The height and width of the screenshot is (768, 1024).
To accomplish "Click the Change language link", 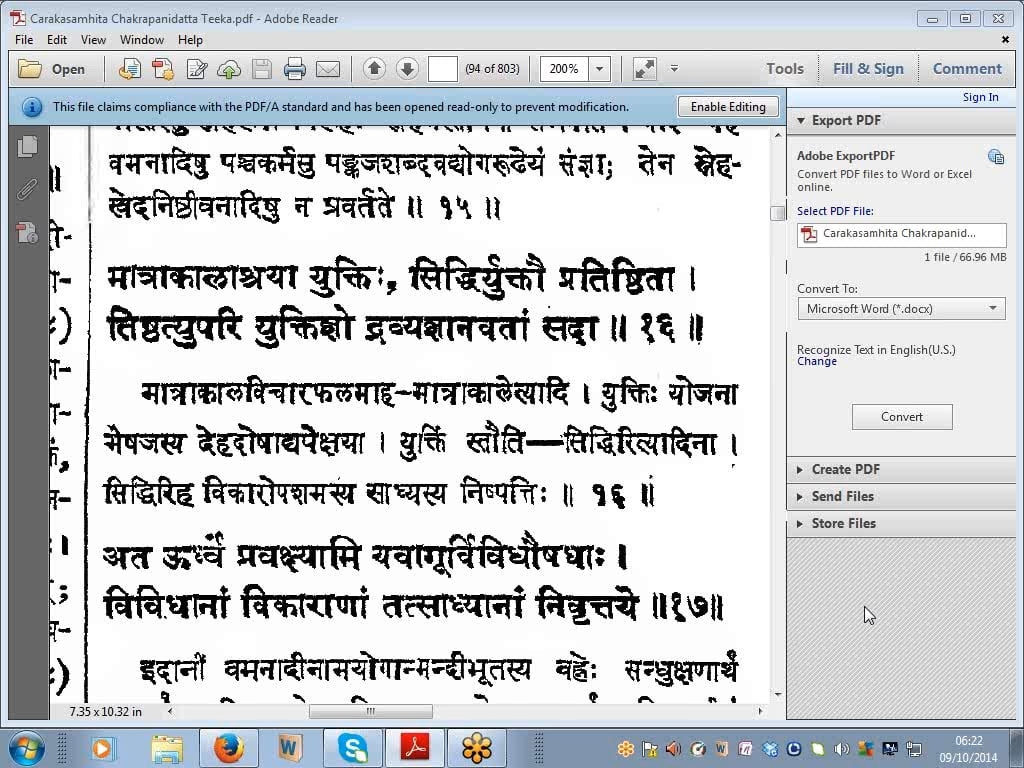I will (x=817, y=362).
